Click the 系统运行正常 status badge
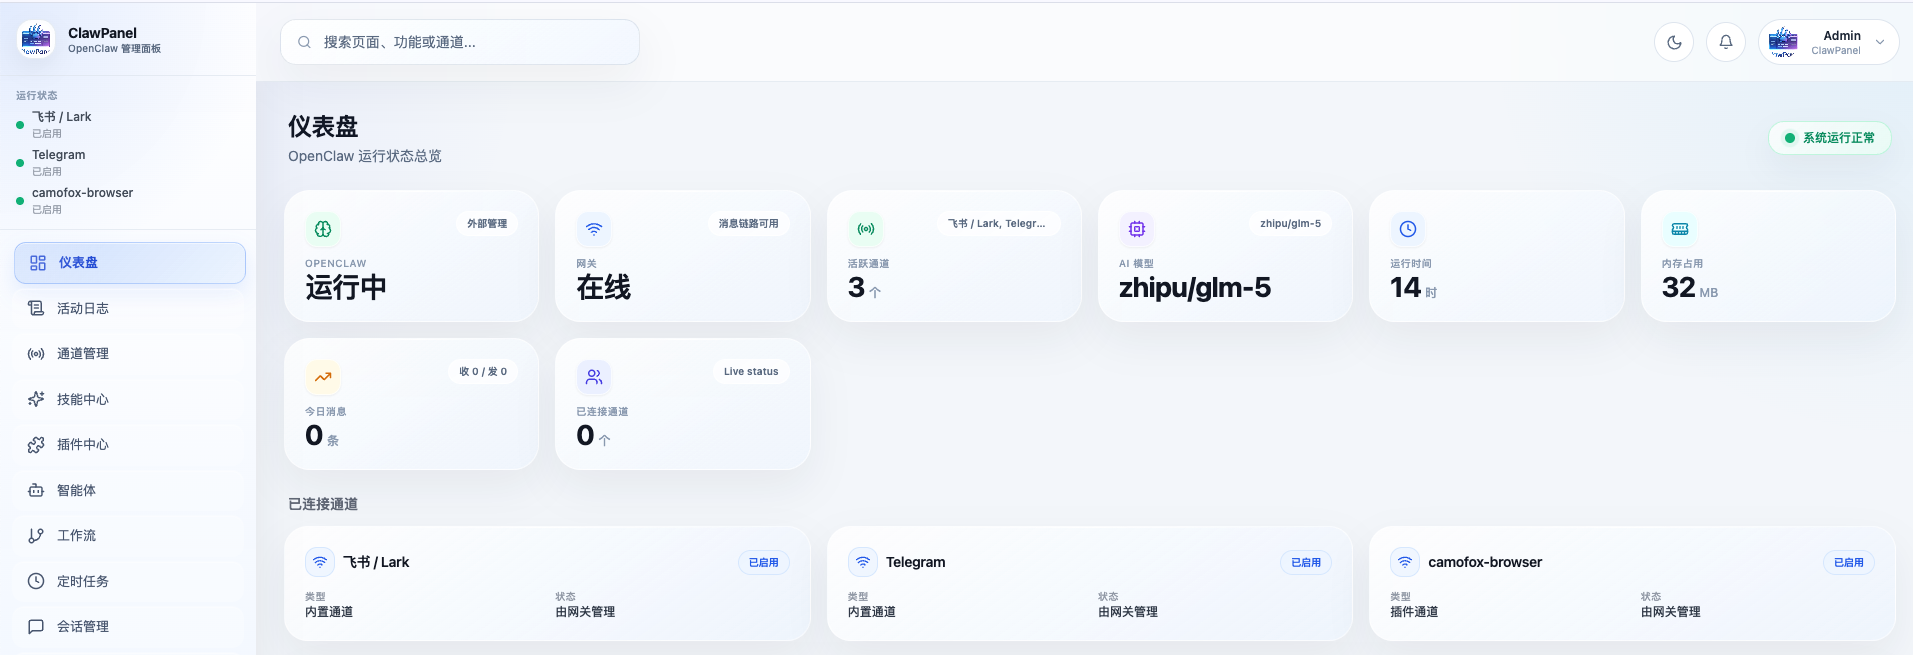The image size is (1913, 655). [1829, 138]
